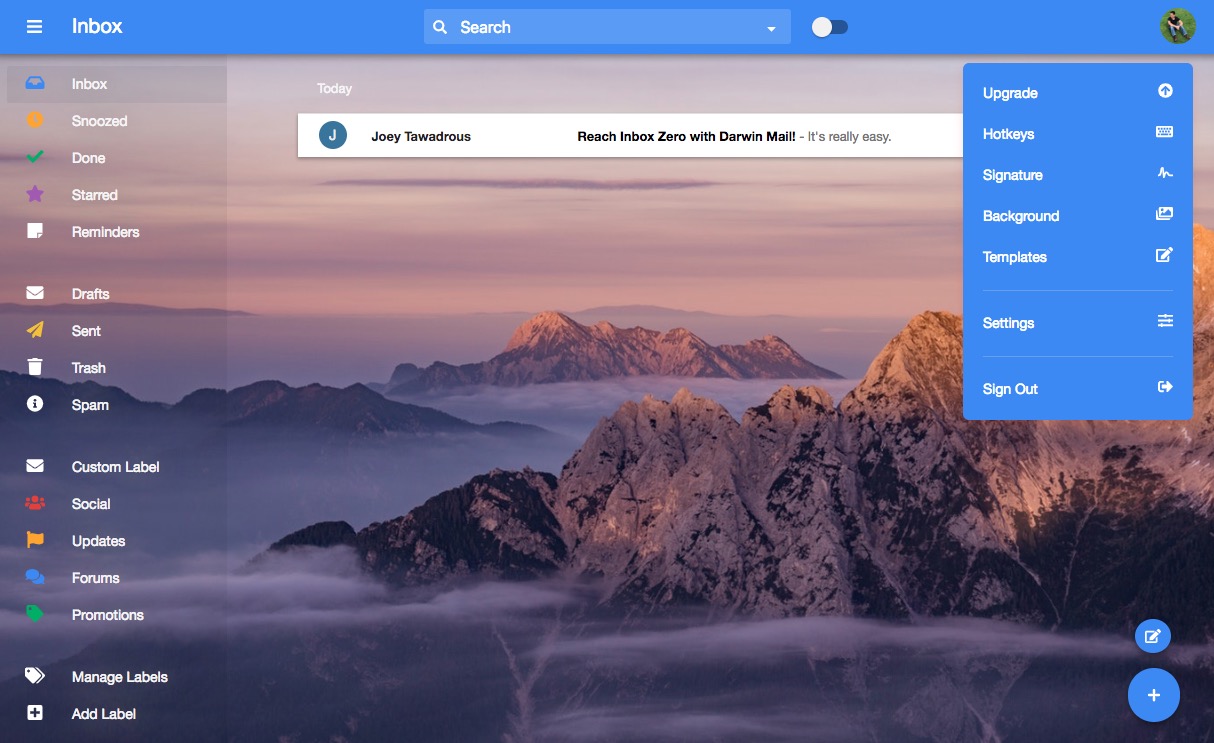This screenshot has width=1214, height=743.
Task: Open Starred via the purple star icon
Action: point(35,195)
